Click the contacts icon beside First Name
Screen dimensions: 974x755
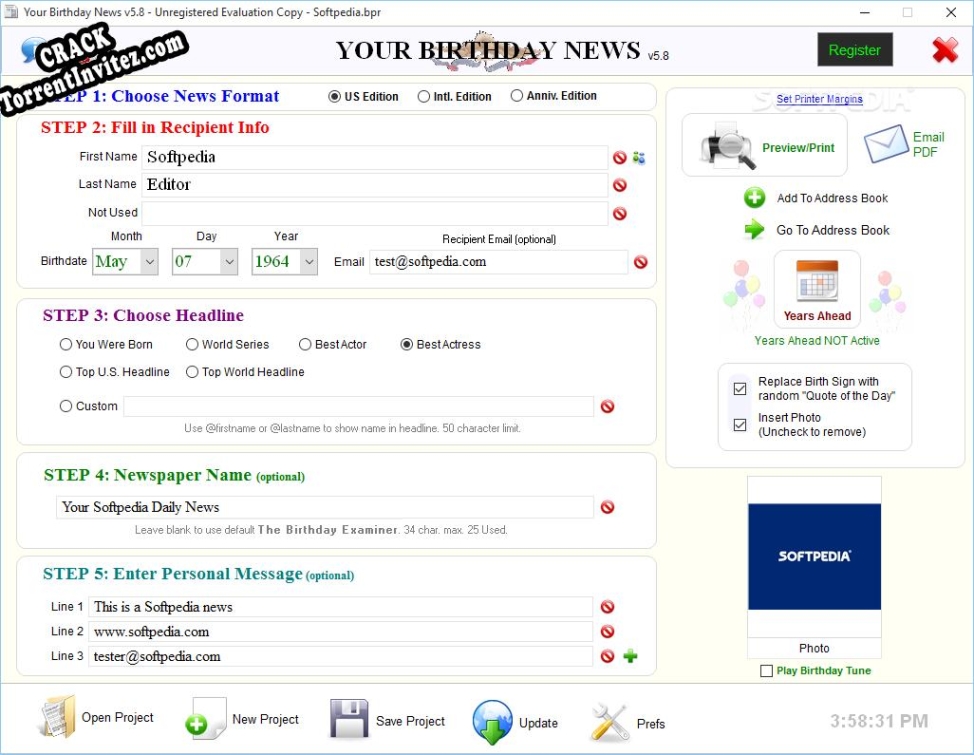[x=638, y=157]
